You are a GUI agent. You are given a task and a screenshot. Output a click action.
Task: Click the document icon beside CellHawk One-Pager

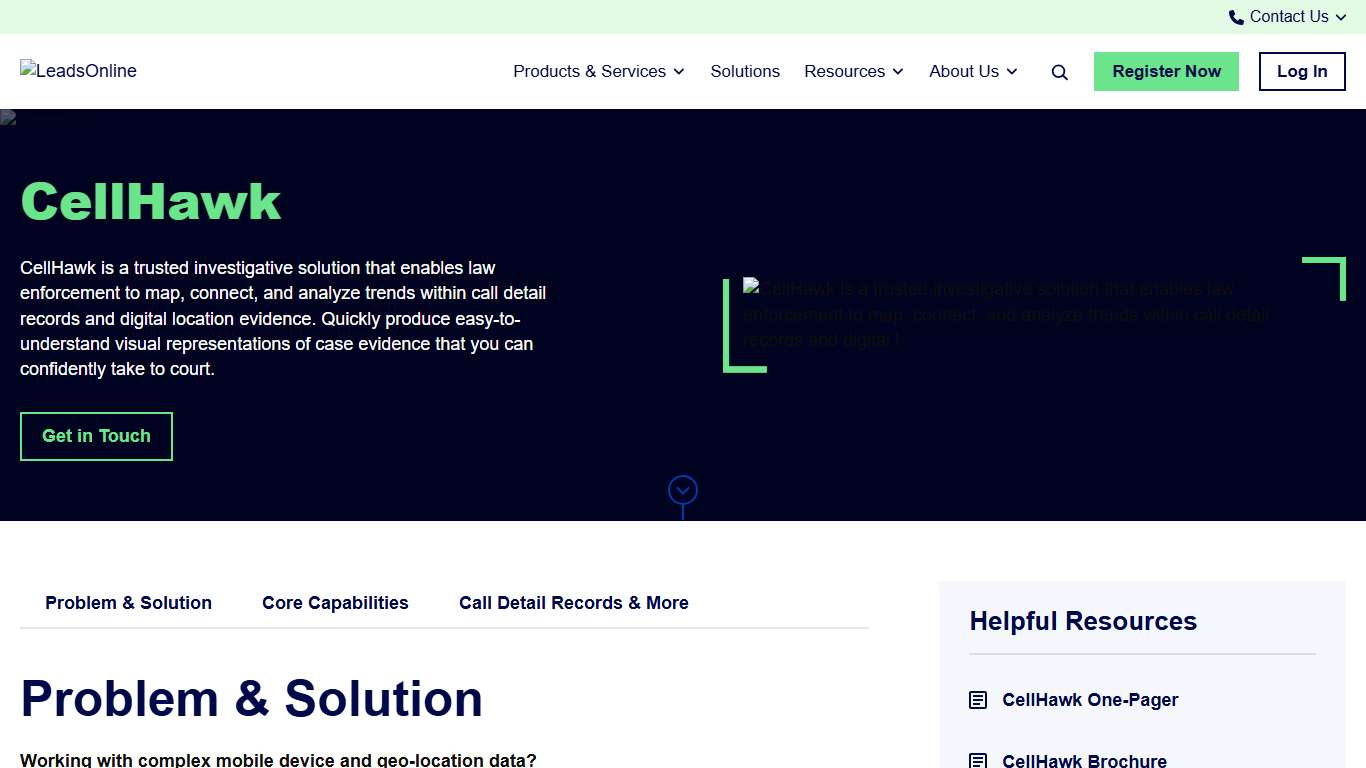[977, 700]
